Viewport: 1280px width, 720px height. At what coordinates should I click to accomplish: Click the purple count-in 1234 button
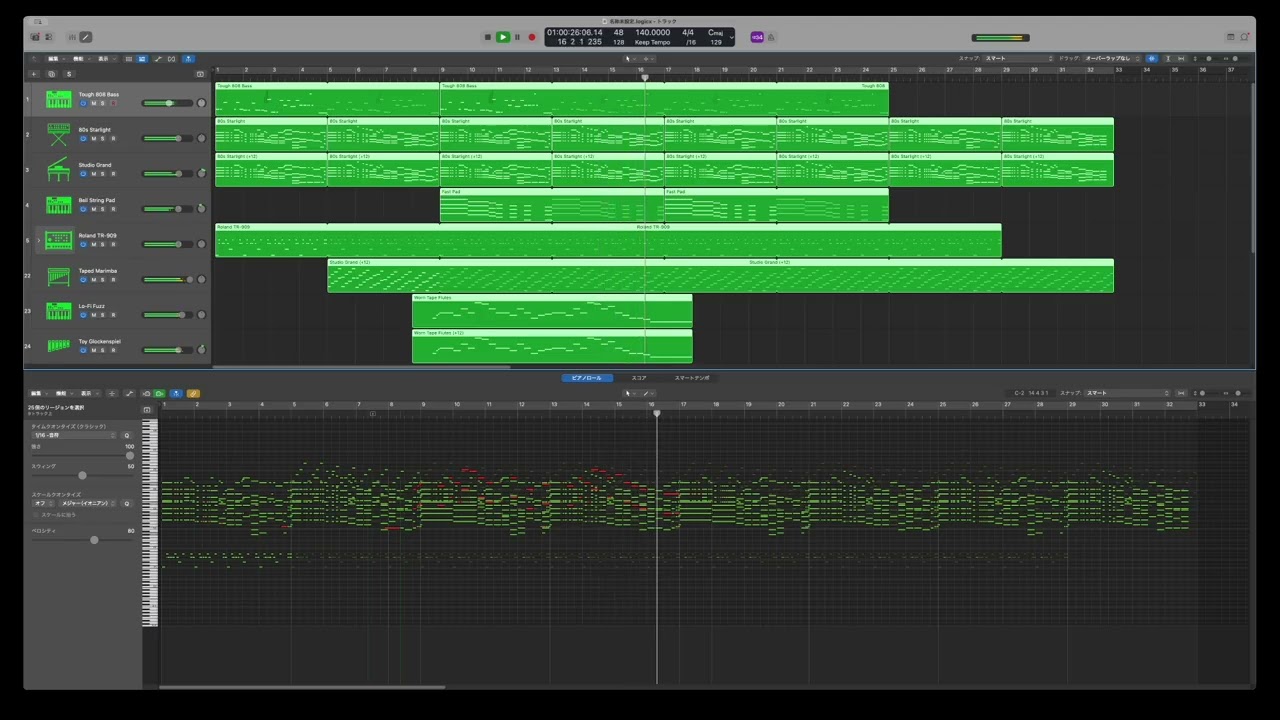point(757,37)
